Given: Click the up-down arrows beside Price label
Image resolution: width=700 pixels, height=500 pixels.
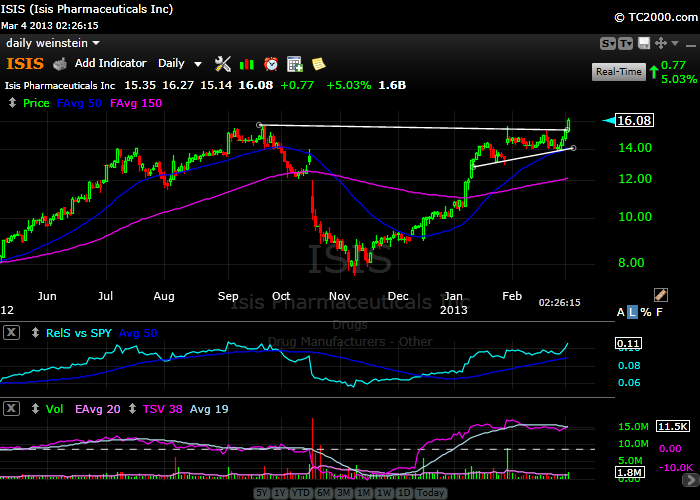Looking at the screenshot, I should click(x=12, y=103).
